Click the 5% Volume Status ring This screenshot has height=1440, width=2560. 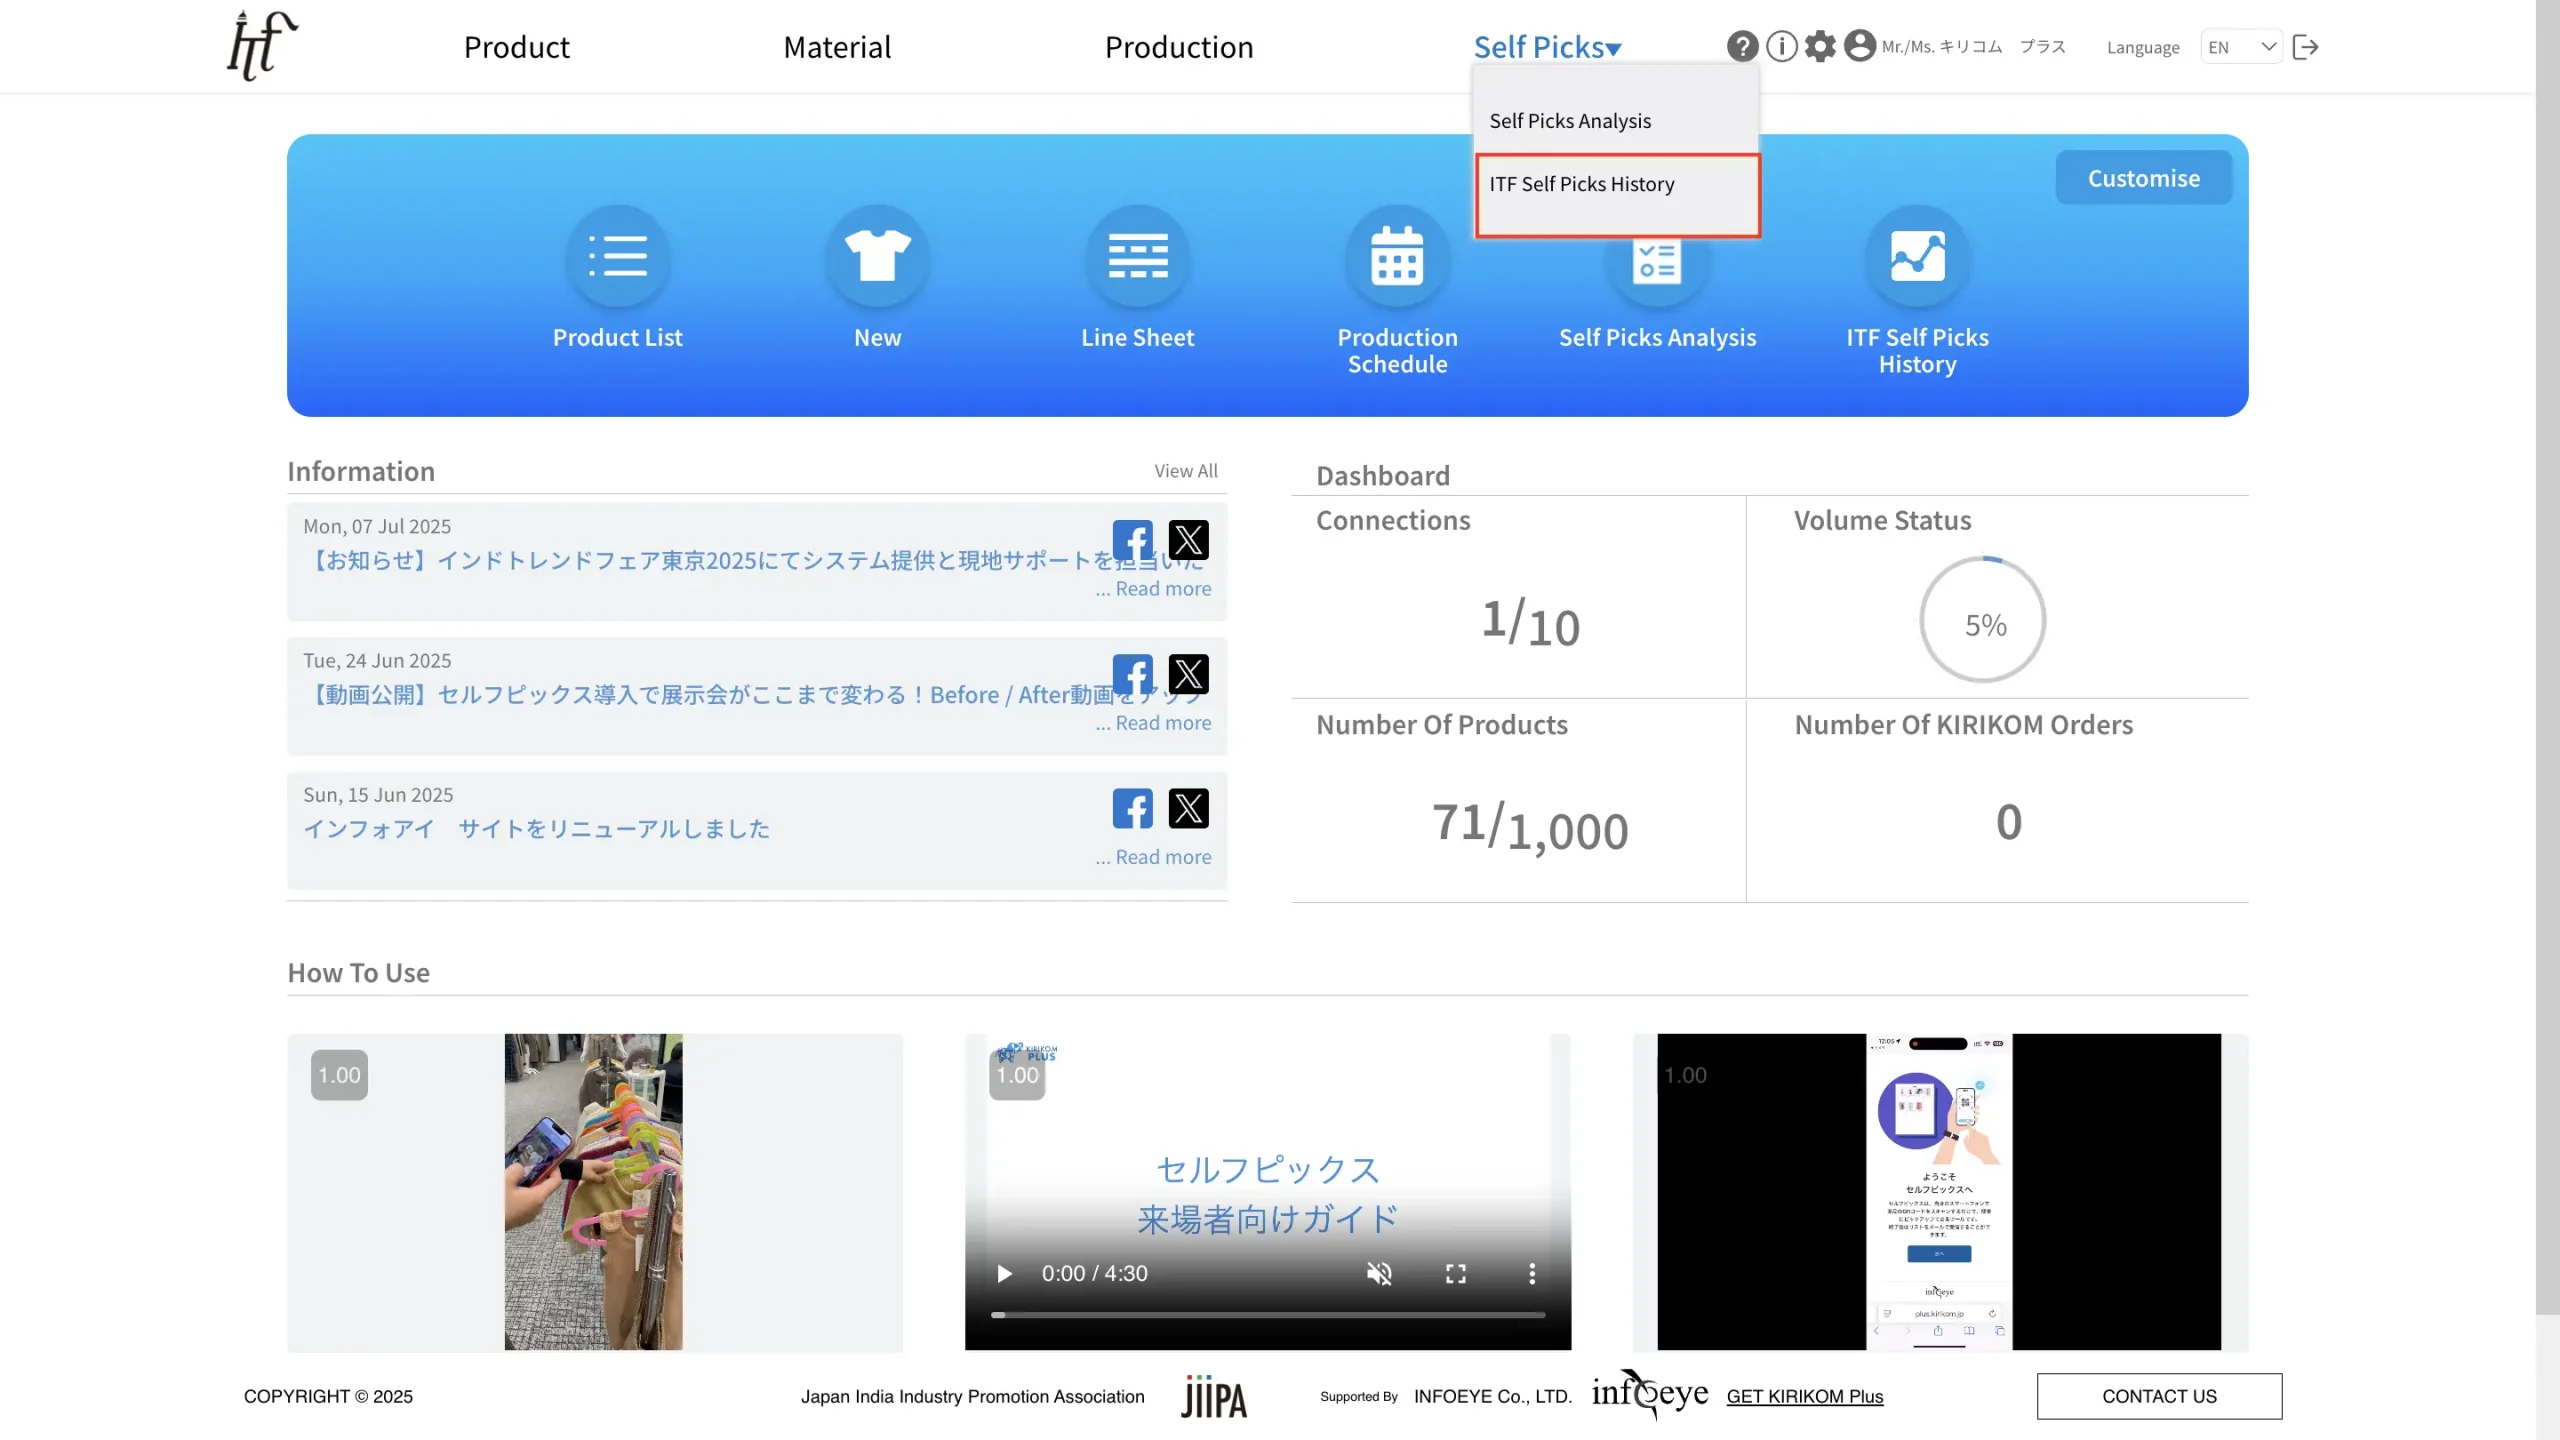point(1983,620)
